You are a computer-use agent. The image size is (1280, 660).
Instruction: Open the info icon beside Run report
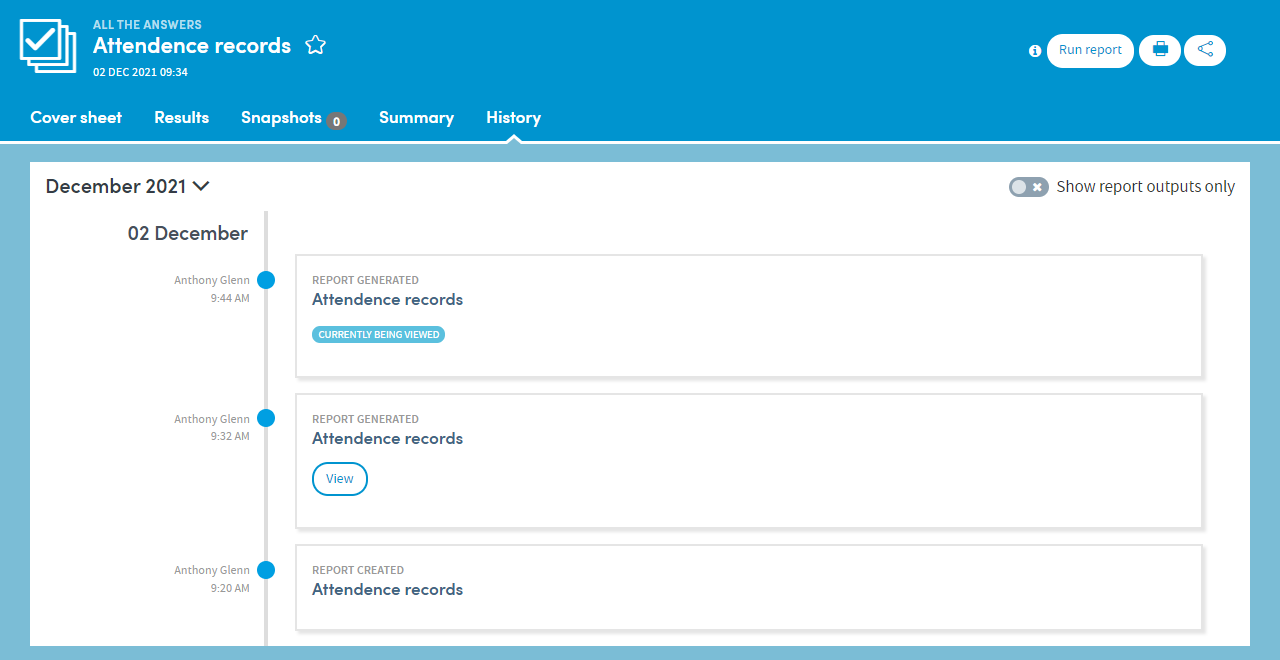point(1035,51)
